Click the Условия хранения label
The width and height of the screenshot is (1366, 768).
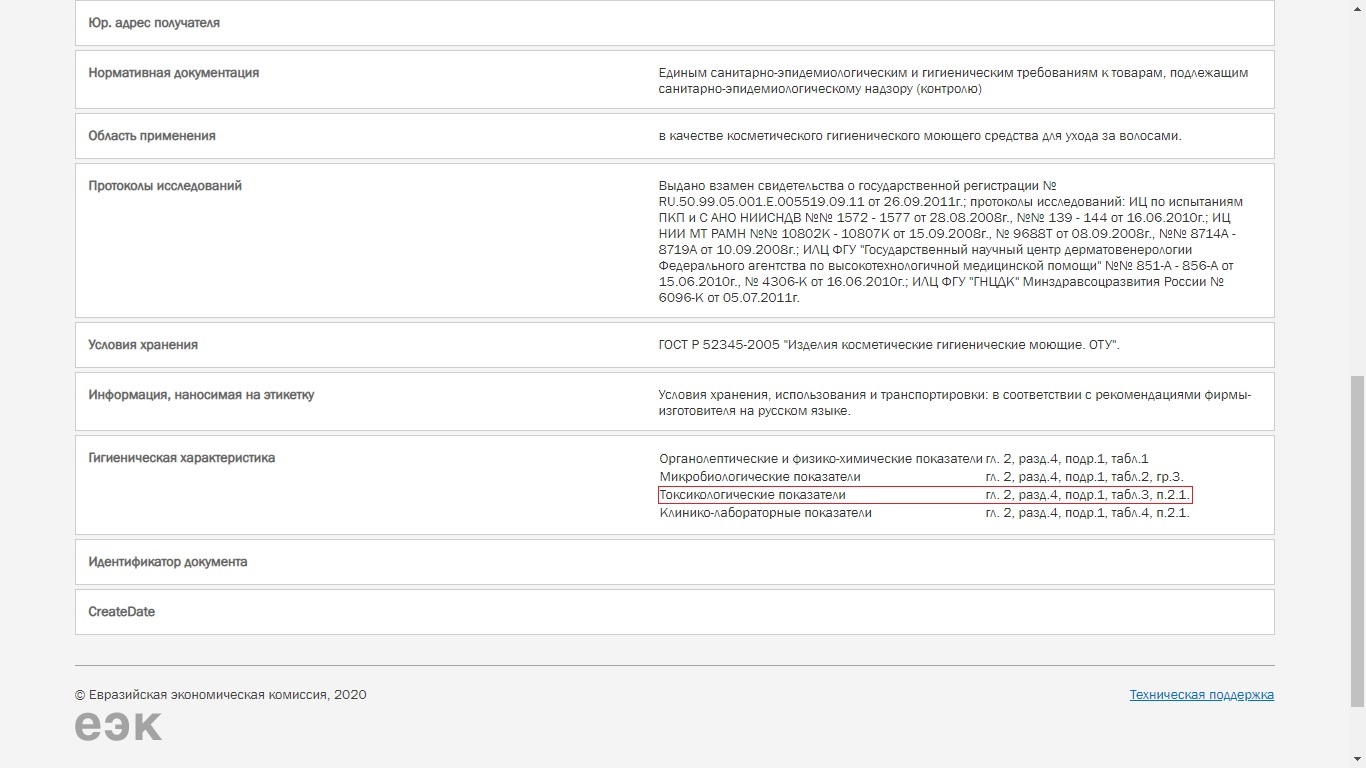pyautogui.click(x=143, y=345)
